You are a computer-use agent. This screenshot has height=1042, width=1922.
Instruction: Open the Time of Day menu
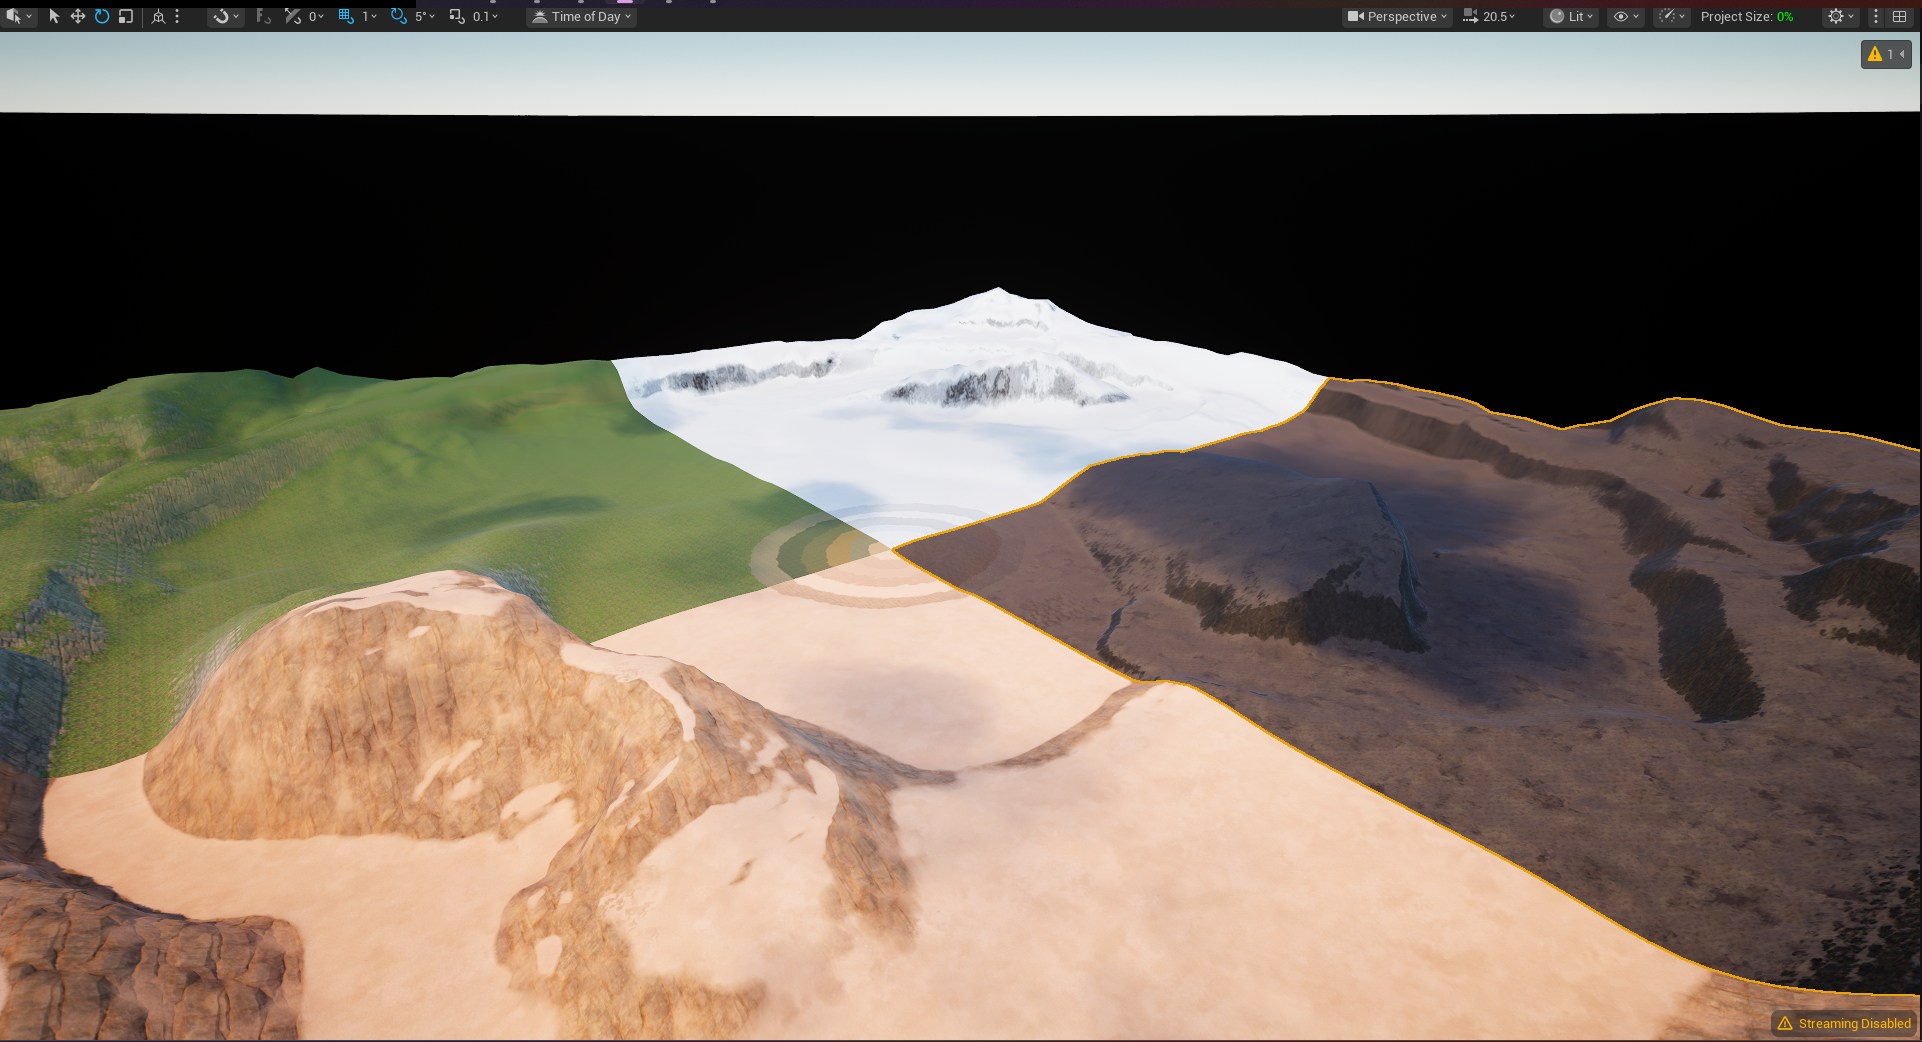pos(581,16)
